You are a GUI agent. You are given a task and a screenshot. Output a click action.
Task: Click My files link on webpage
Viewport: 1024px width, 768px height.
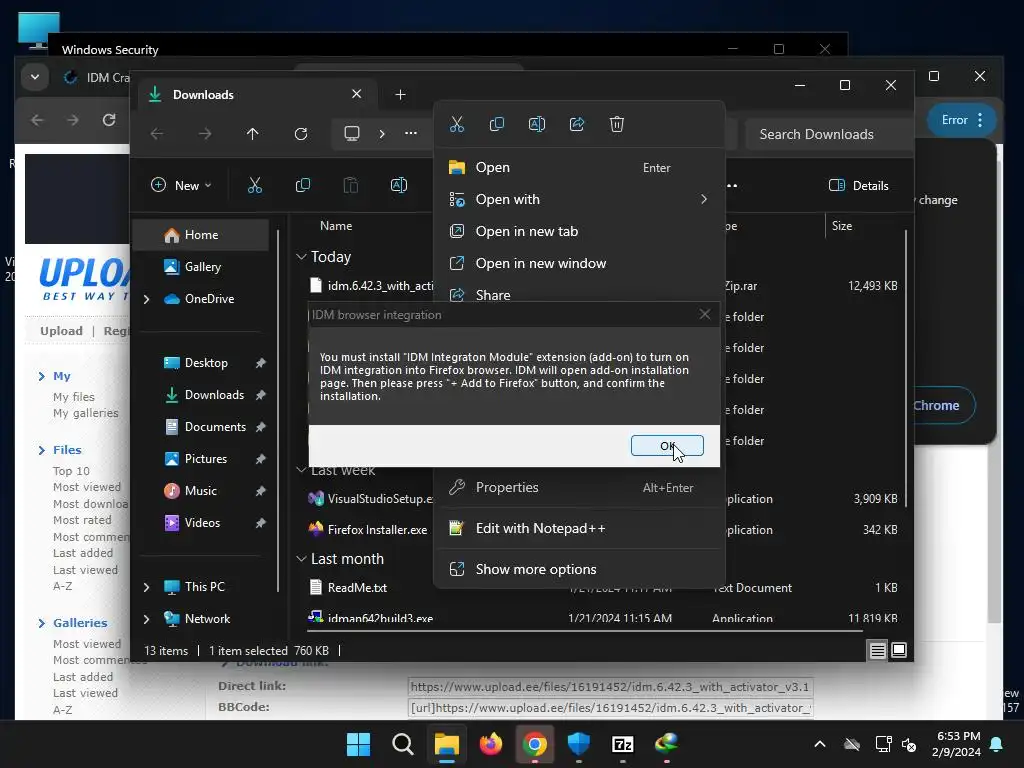coord(74,397)
